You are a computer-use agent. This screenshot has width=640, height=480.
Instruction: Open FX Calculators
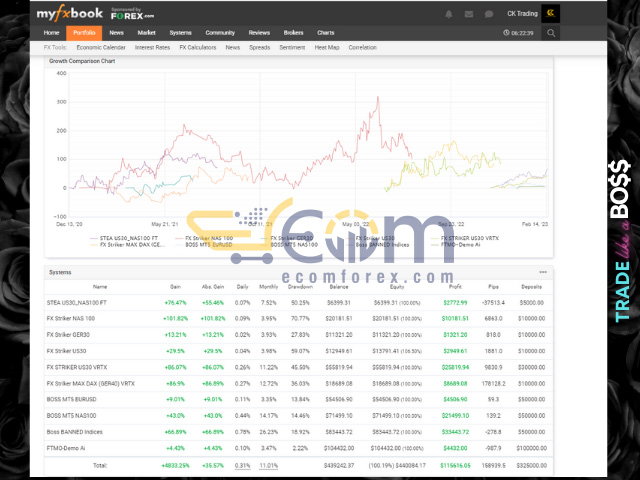click(x=198, y=47)
